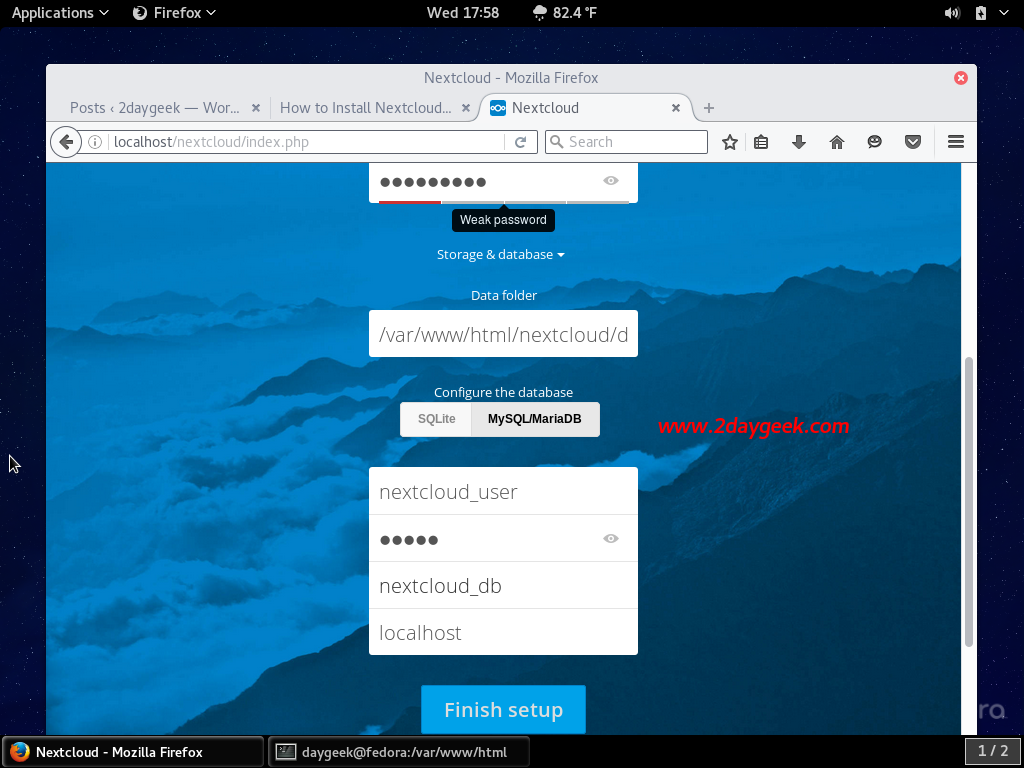Viewport: 1024px width, 768px height.
Task: Click the Configure the database label
Action: point(503,392)
